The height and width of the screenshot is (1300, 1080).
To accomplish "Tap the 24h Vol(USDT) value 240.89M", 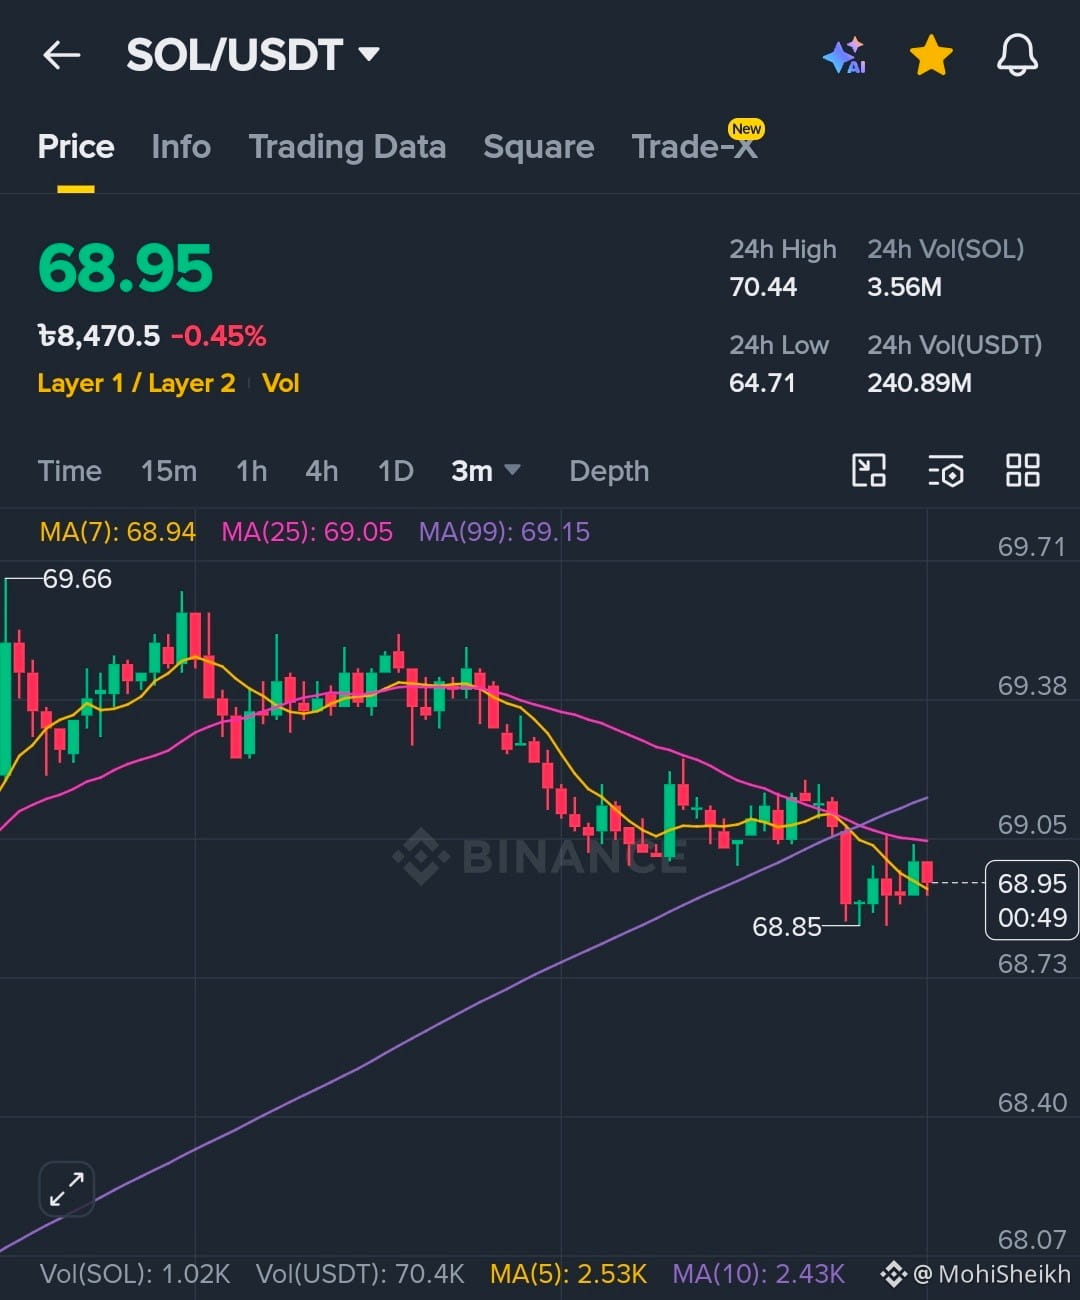I will click(919, 383).
